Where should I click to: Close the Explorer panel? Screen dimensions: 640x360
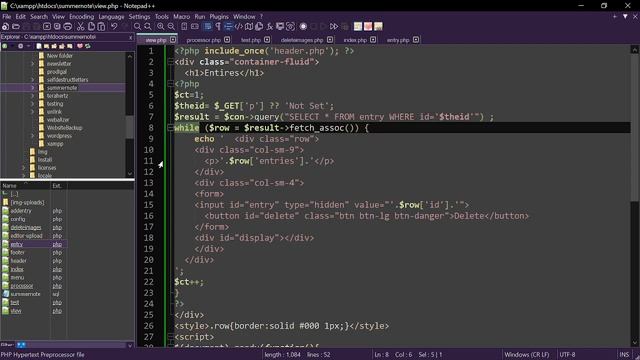(130, 37)
